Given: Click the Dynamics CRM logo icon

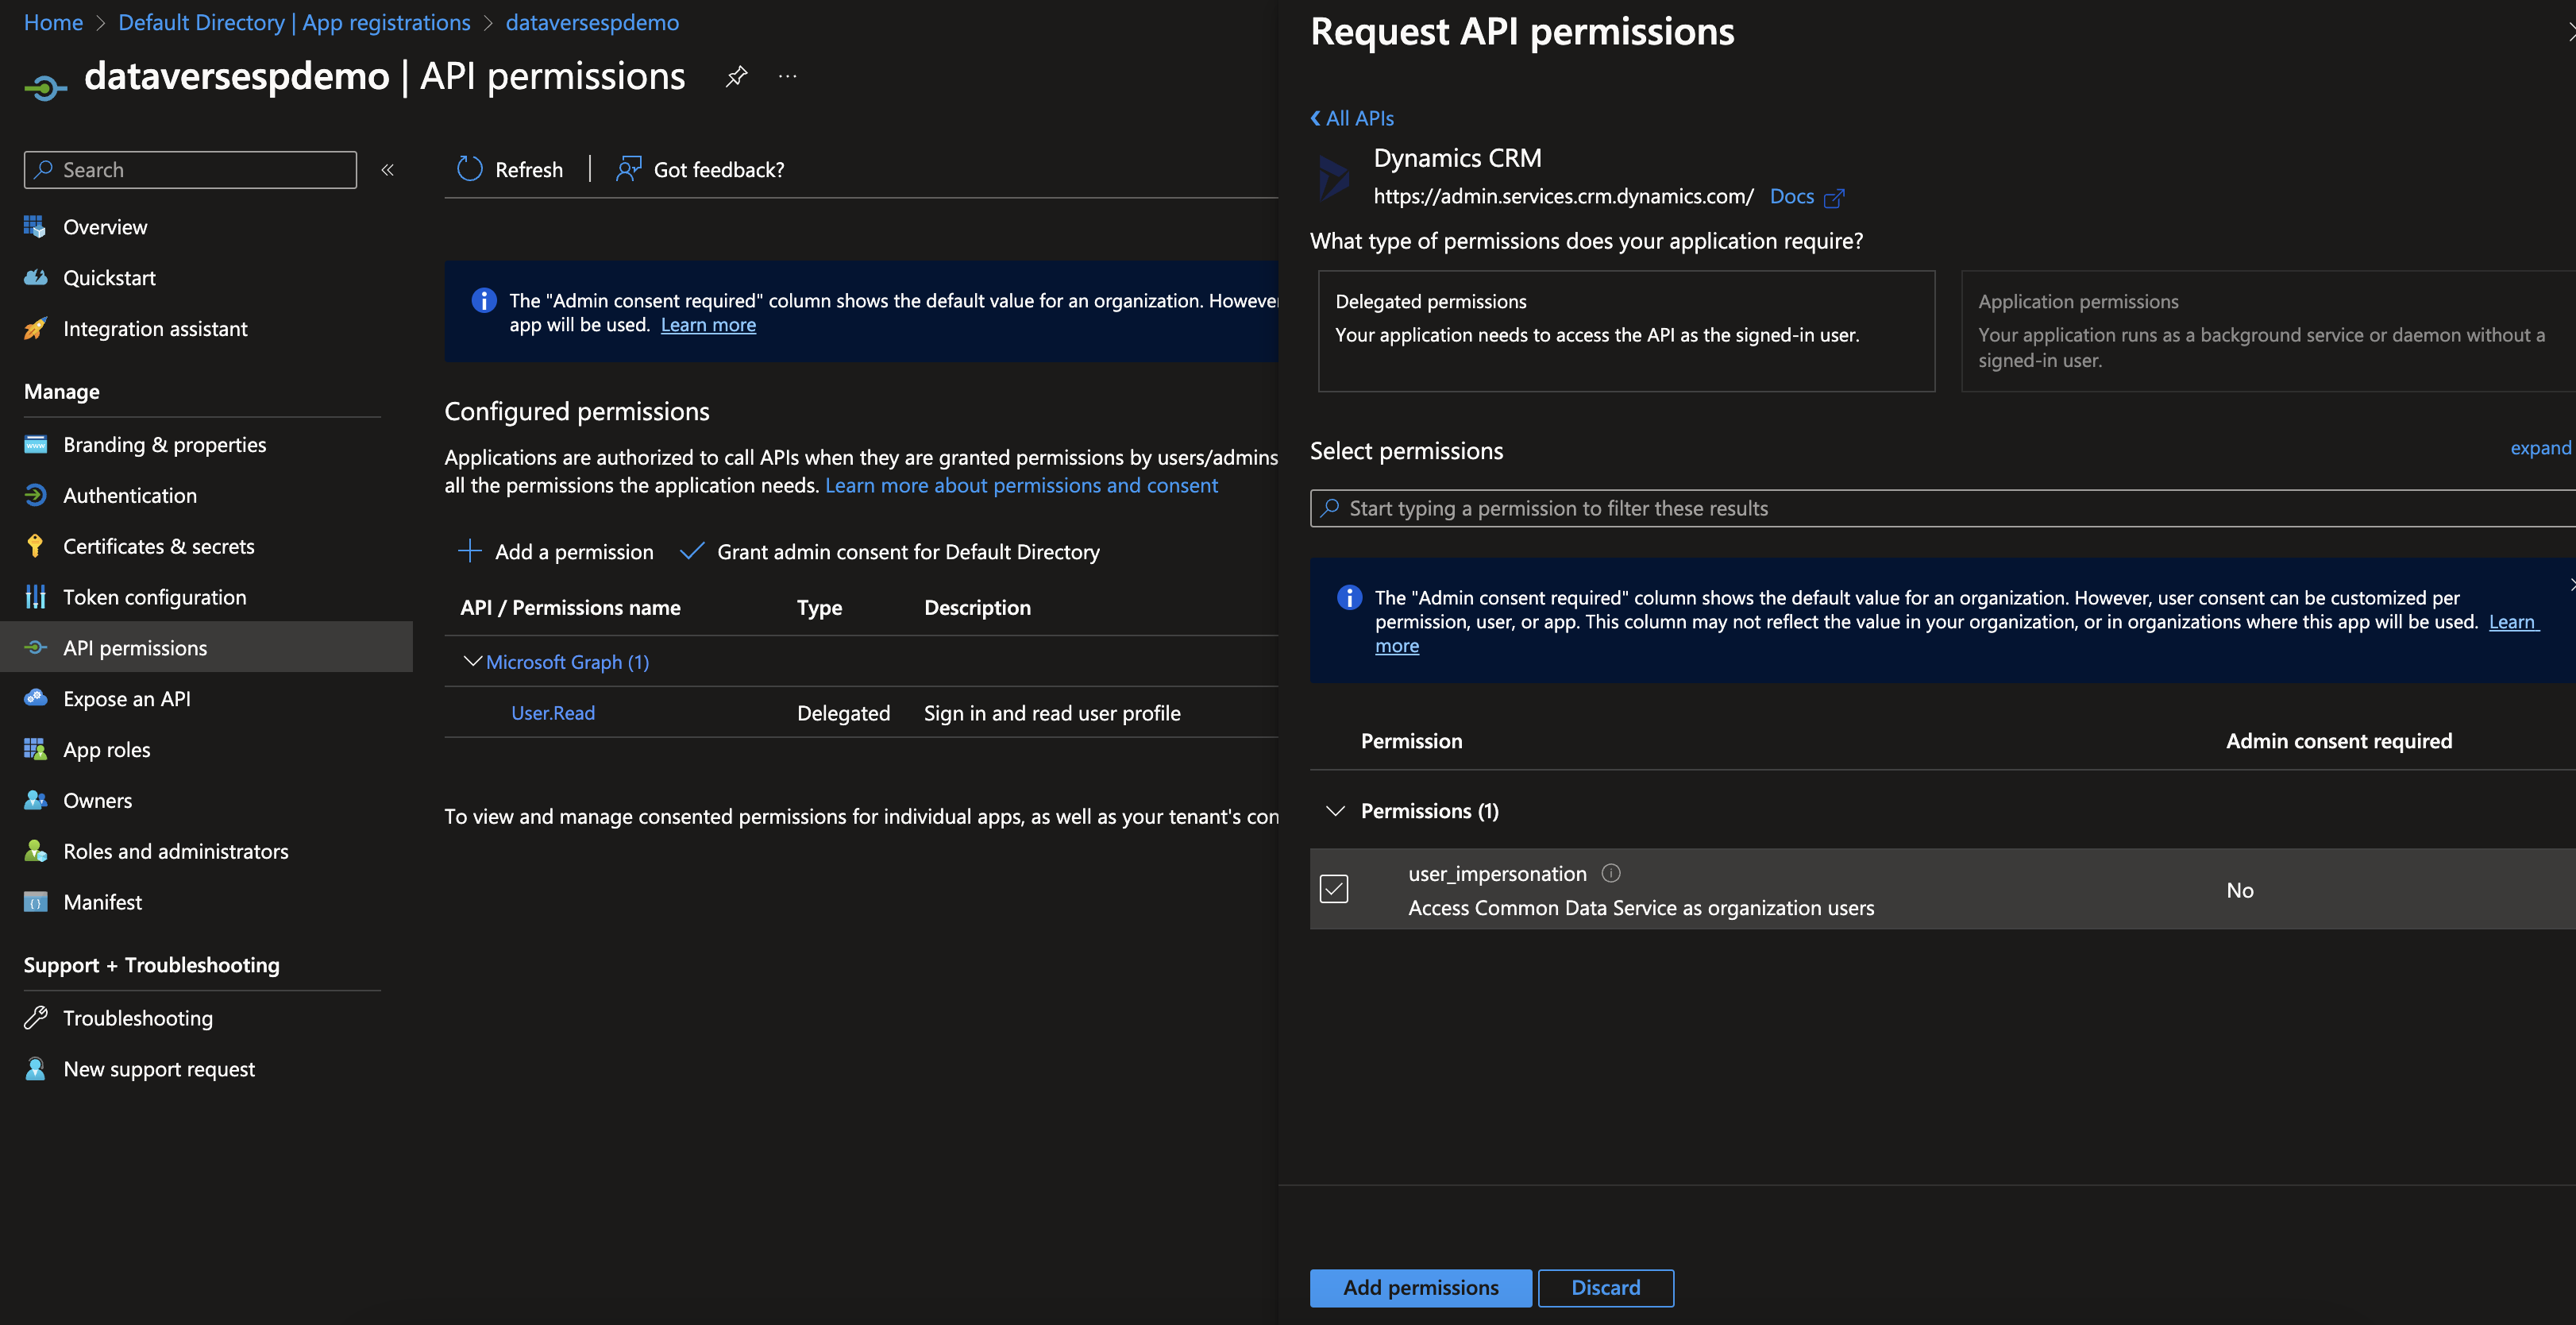Looking at the screenshot, I should point(1334,178).
